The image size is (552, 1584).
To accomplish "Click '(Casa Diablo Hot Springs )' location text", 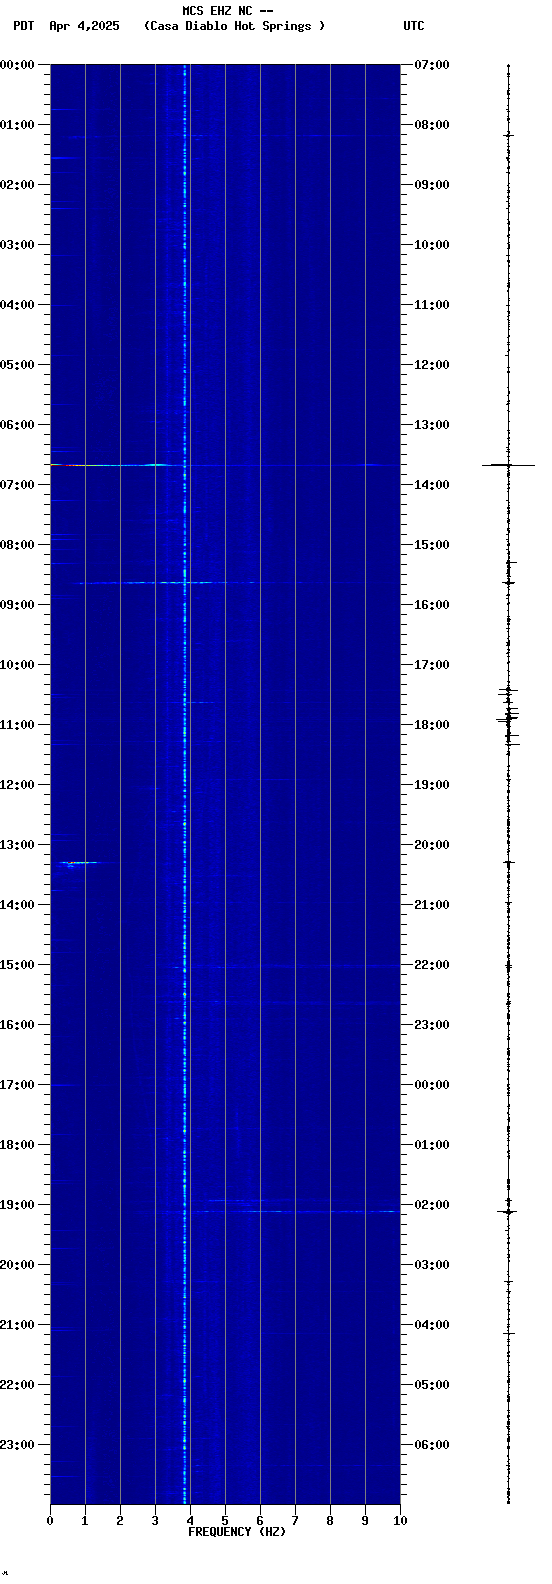I will click(235, 26).
